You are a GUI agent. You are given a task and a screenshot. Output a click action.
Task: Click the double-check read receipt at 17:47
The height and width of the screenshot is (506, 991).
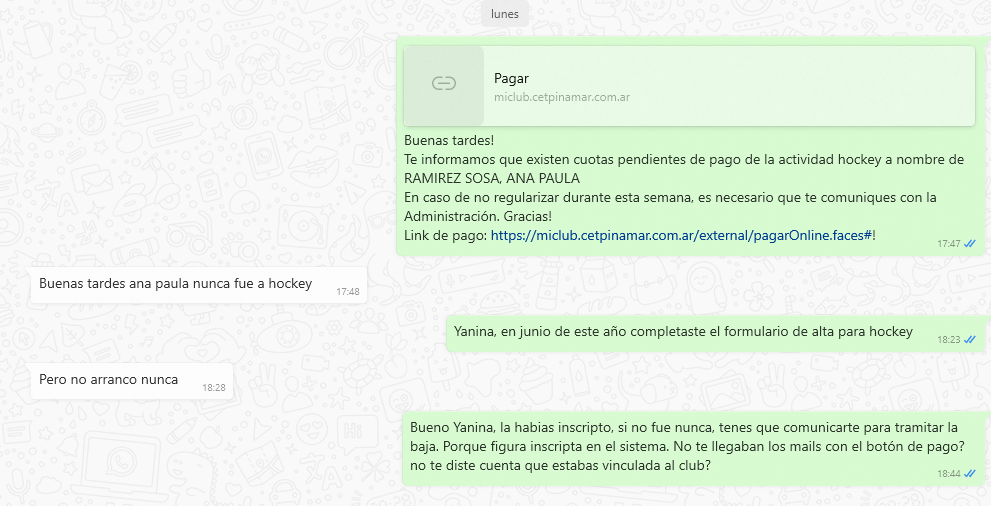tap(970, 243)
